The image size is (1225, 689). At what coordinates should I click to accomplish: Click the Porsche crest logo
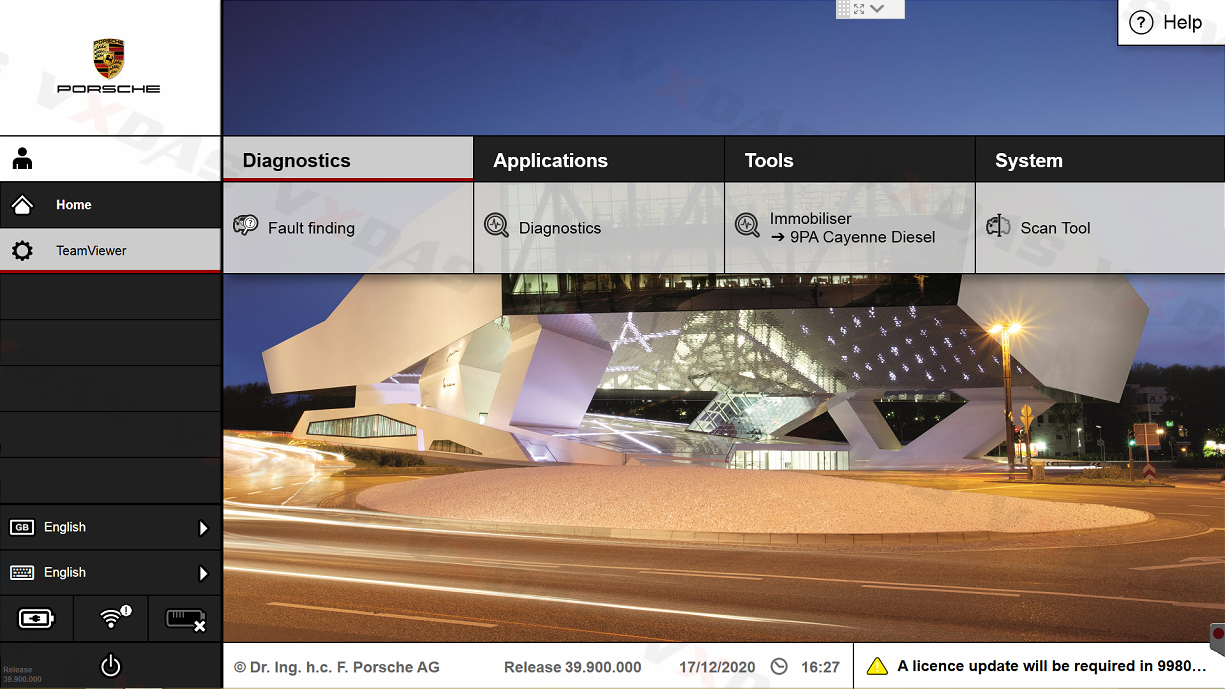coord(108,59)
